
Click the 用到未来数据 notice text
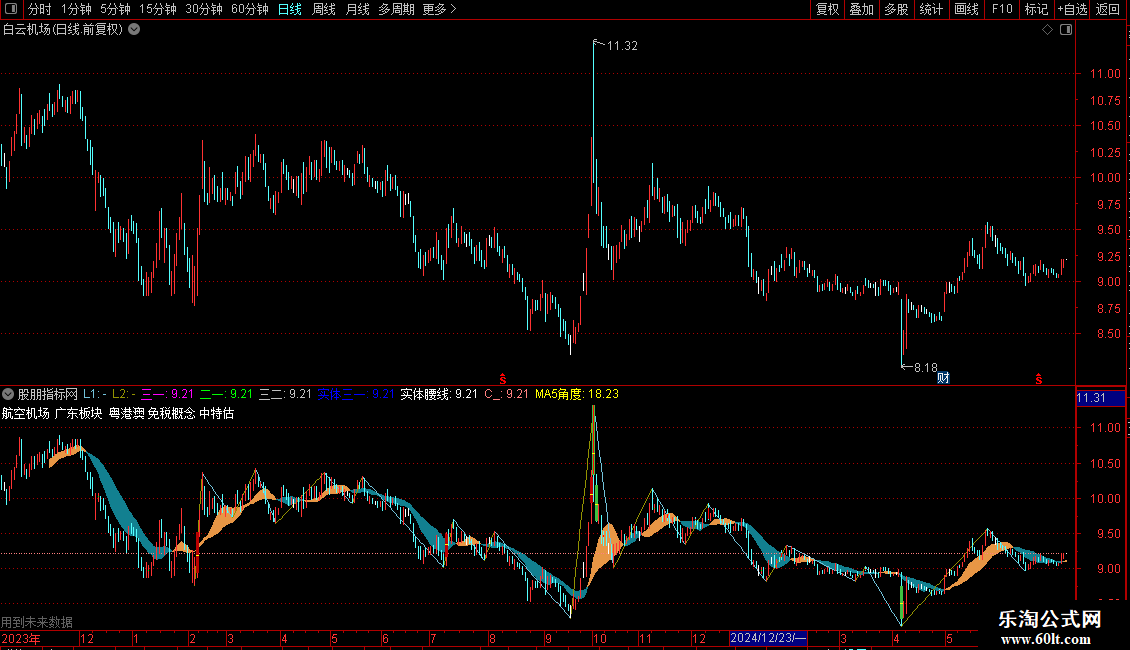coord(37,622)
